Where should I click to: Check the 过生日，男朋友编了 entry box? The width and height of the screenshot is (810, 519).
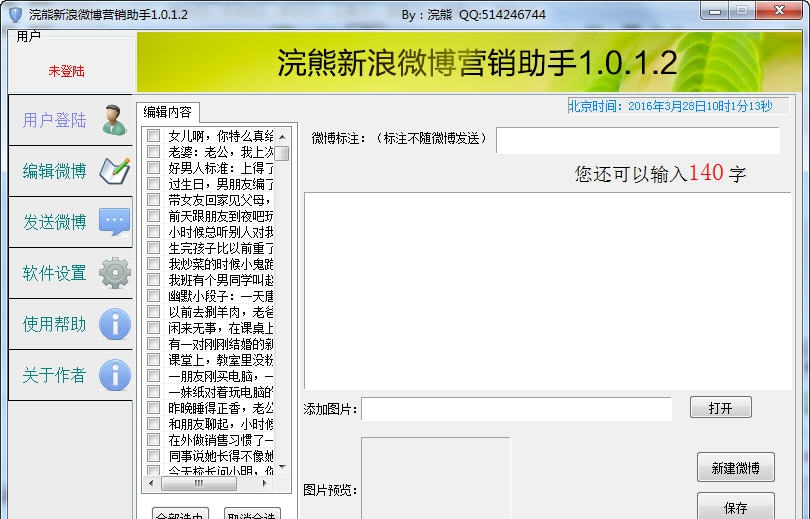[x=153, y=183]
